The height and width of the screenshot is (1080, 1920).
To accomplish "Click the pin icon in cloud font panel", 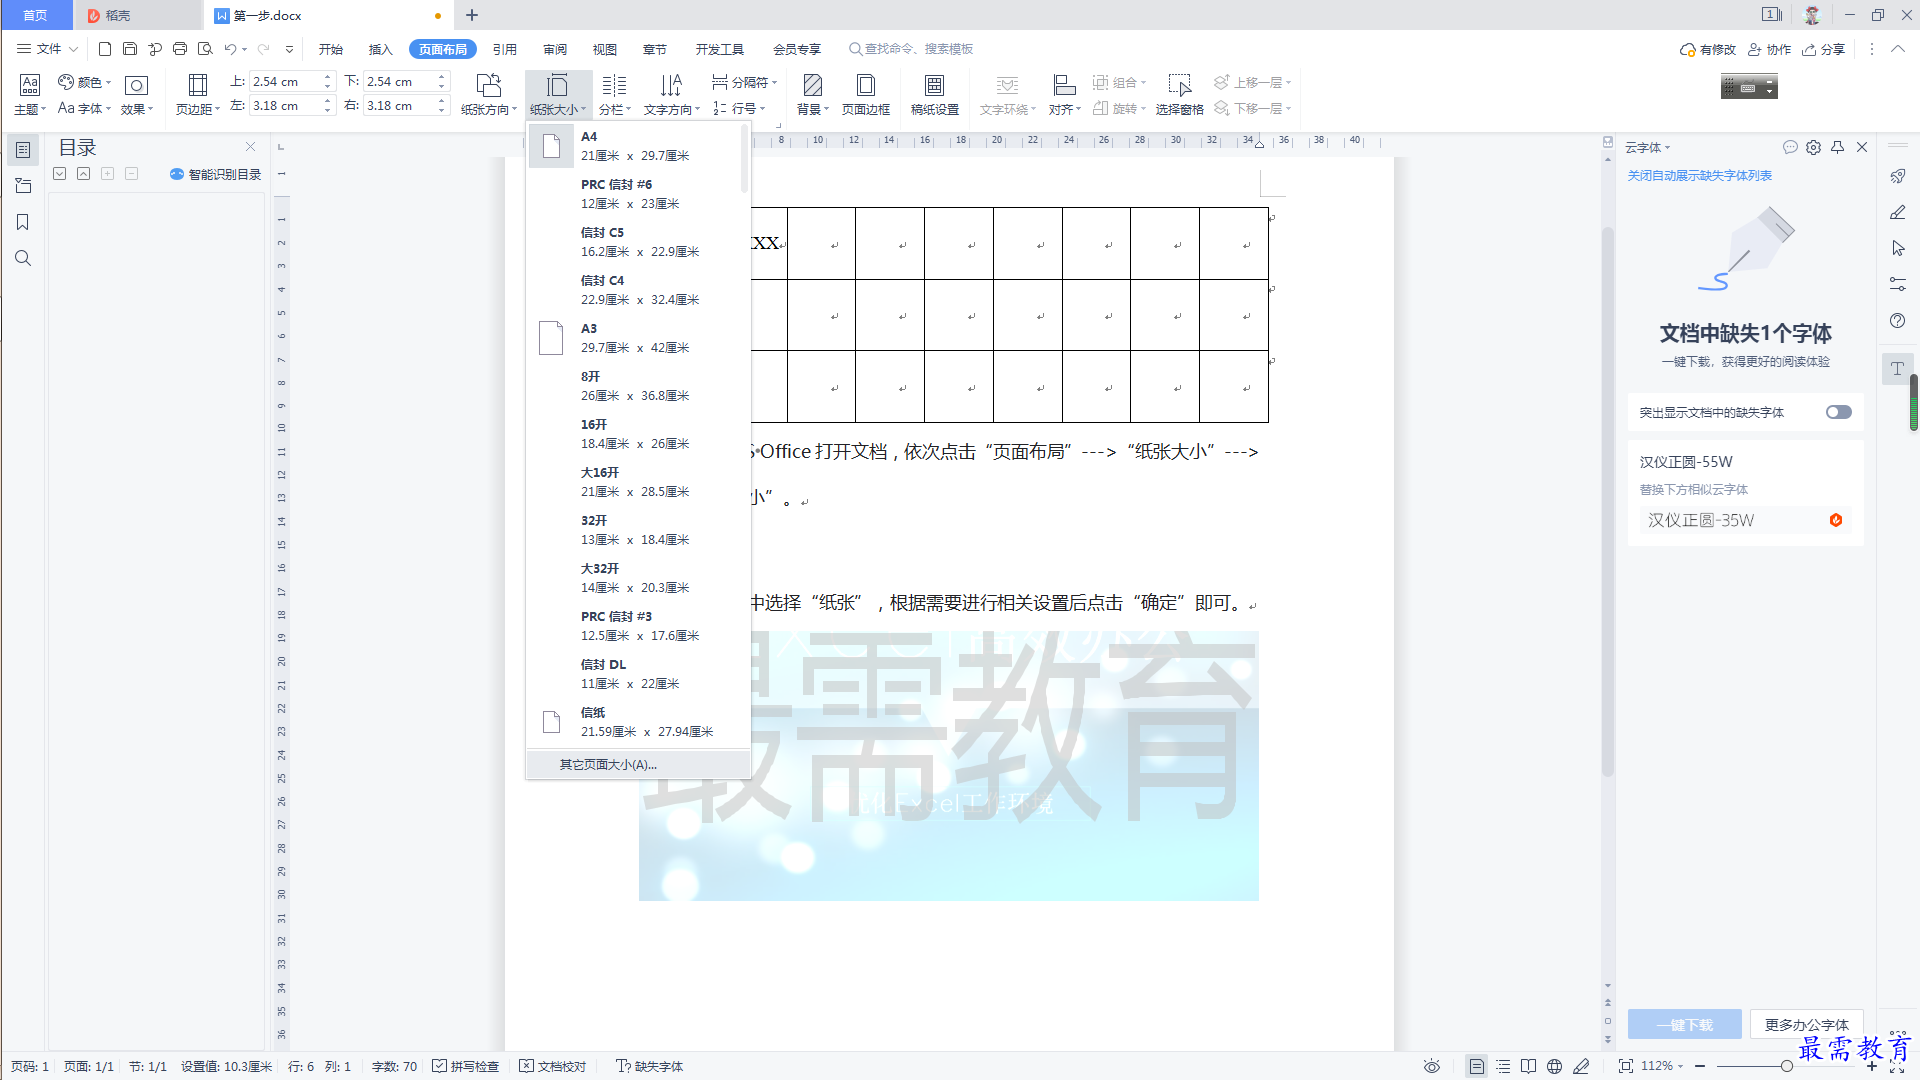I will pyautogui.click(x=1837, y=147).
